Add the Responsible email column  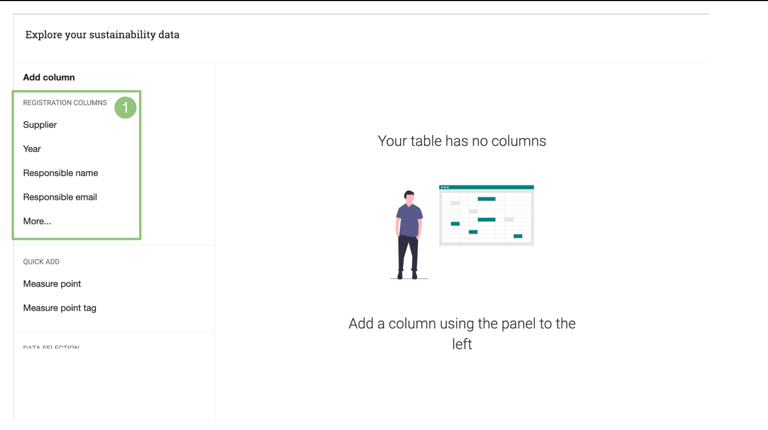coord(60,197)
